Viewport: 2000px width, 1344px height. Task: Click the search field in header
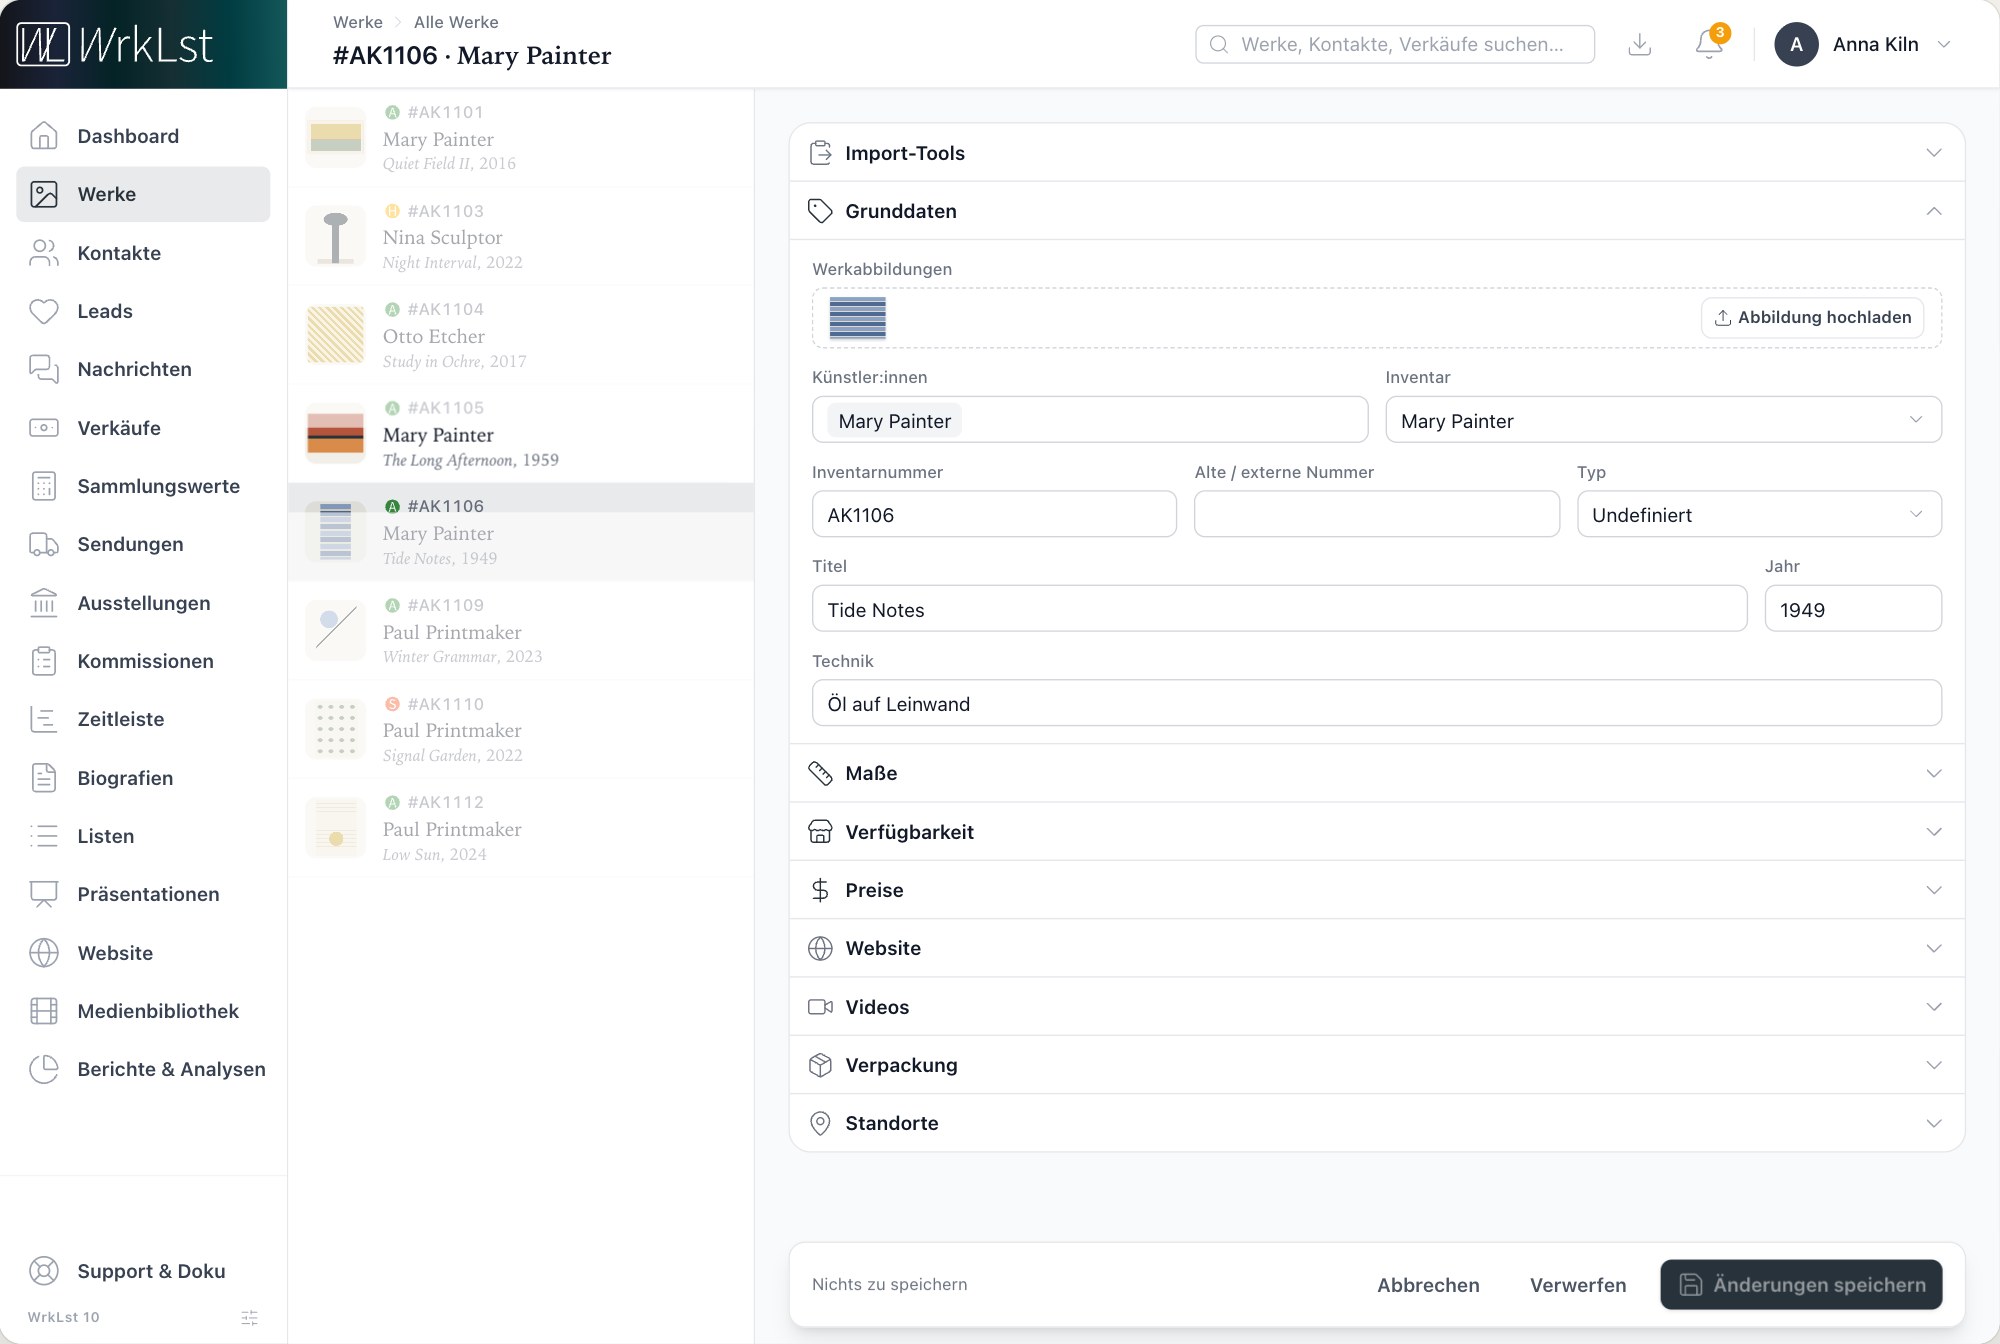[x=1395, y=44]
